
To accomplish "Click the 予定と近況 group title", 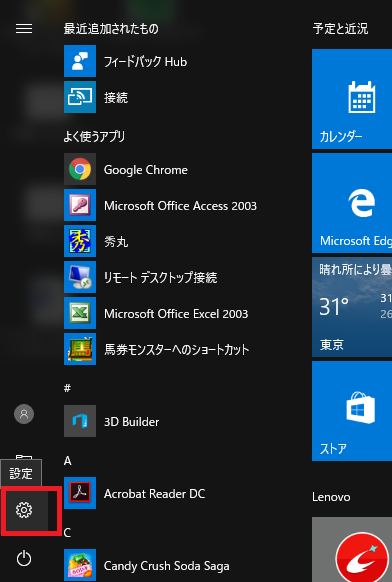I will 340,29.
